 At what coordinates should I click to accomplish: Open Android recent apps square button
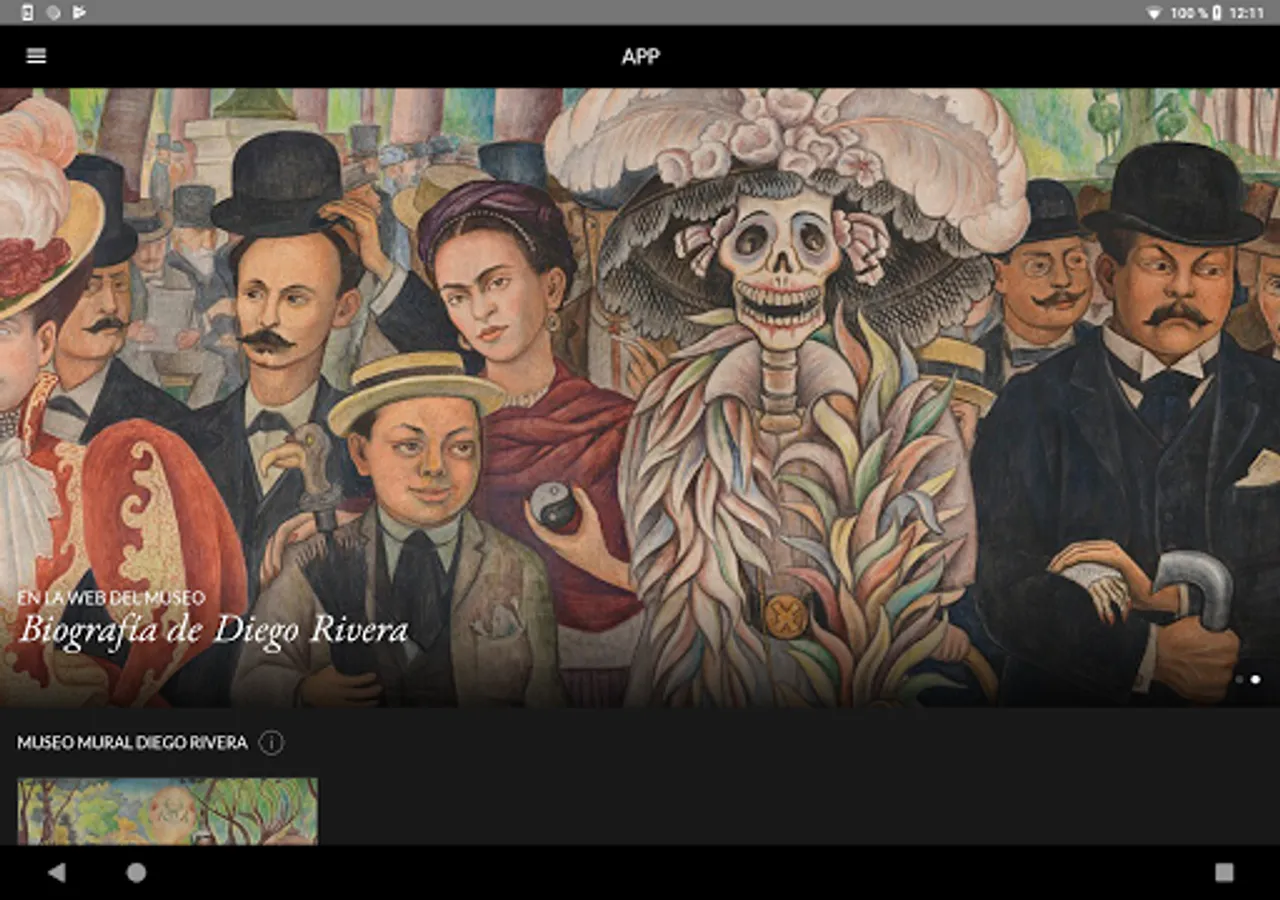(1224, 873)
